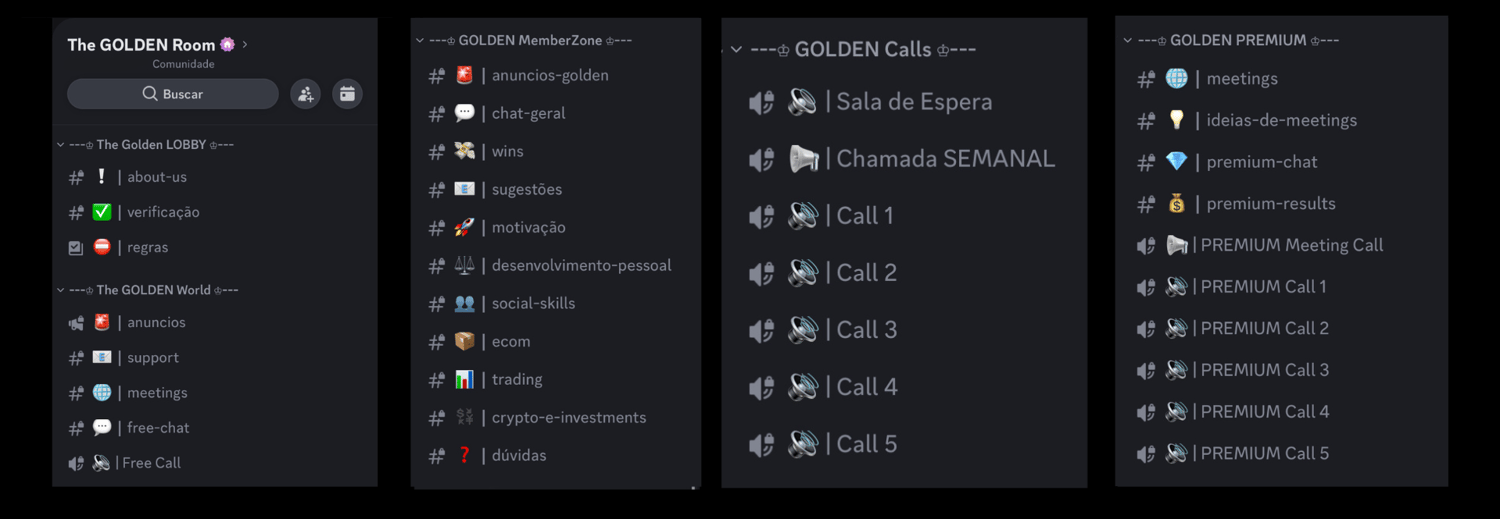This screenshot has width=1500, height=519.
Task: Open the events calendar icon
Action: coord(347,94)
